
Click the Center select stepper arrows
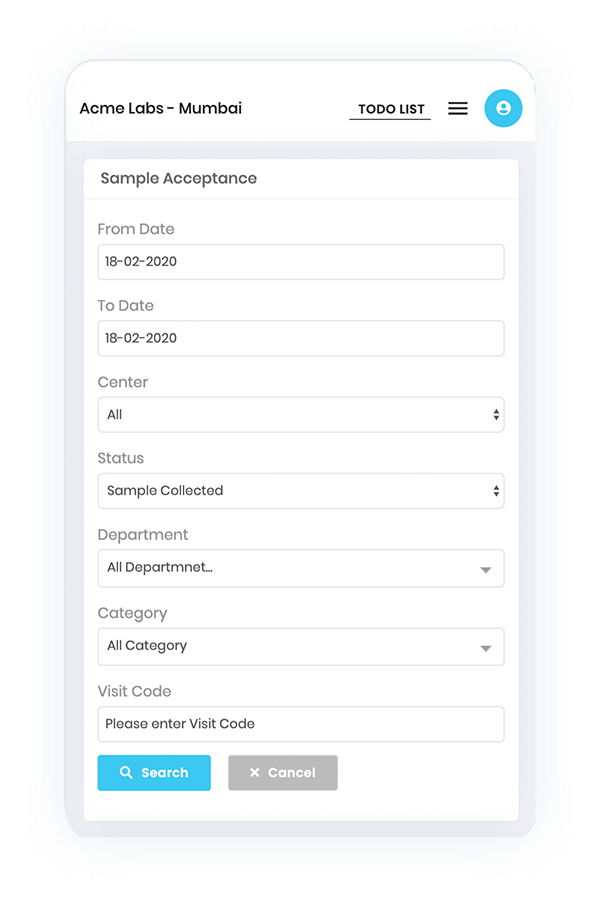[496, 415]
